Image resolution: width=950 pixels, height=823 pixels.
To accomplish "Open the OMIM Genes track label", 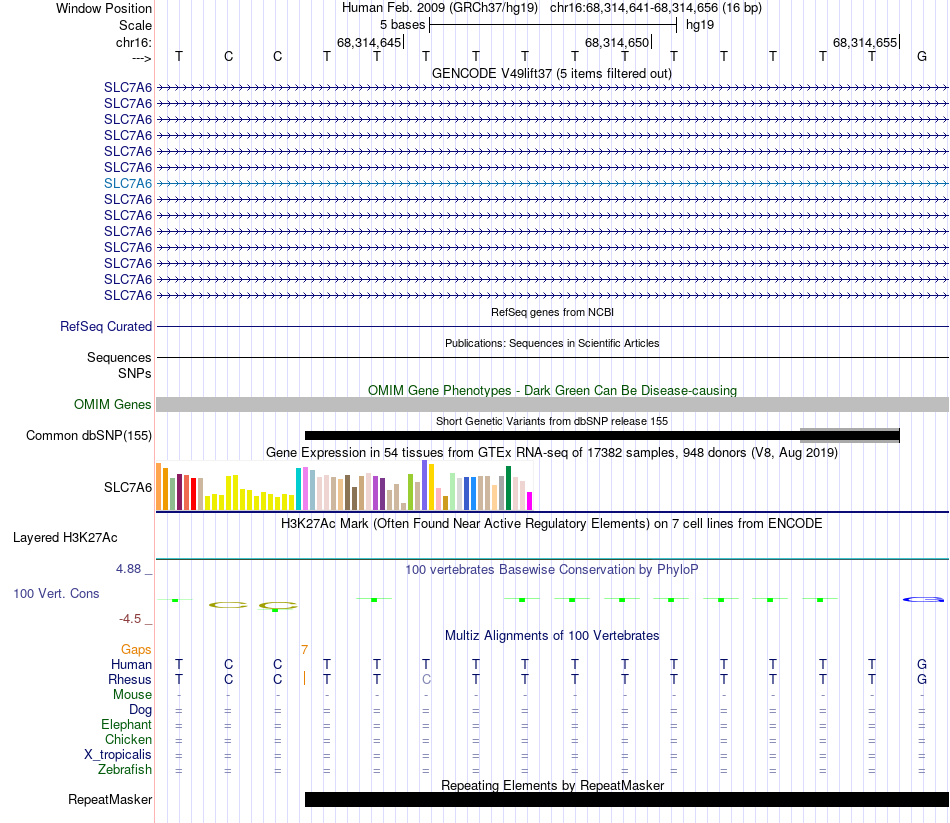I will coord(112,404).
